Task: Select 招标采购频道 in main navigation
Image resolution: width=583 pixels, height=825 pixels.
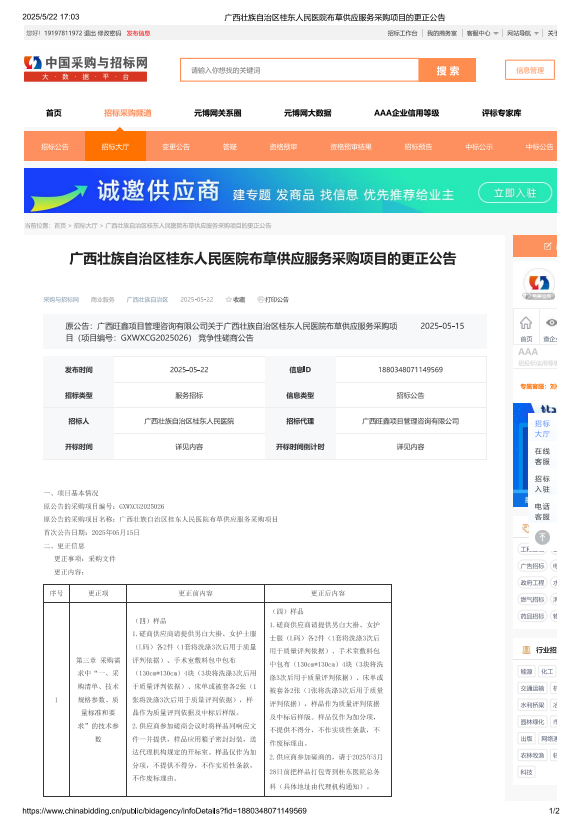Action: coord(128,113)
